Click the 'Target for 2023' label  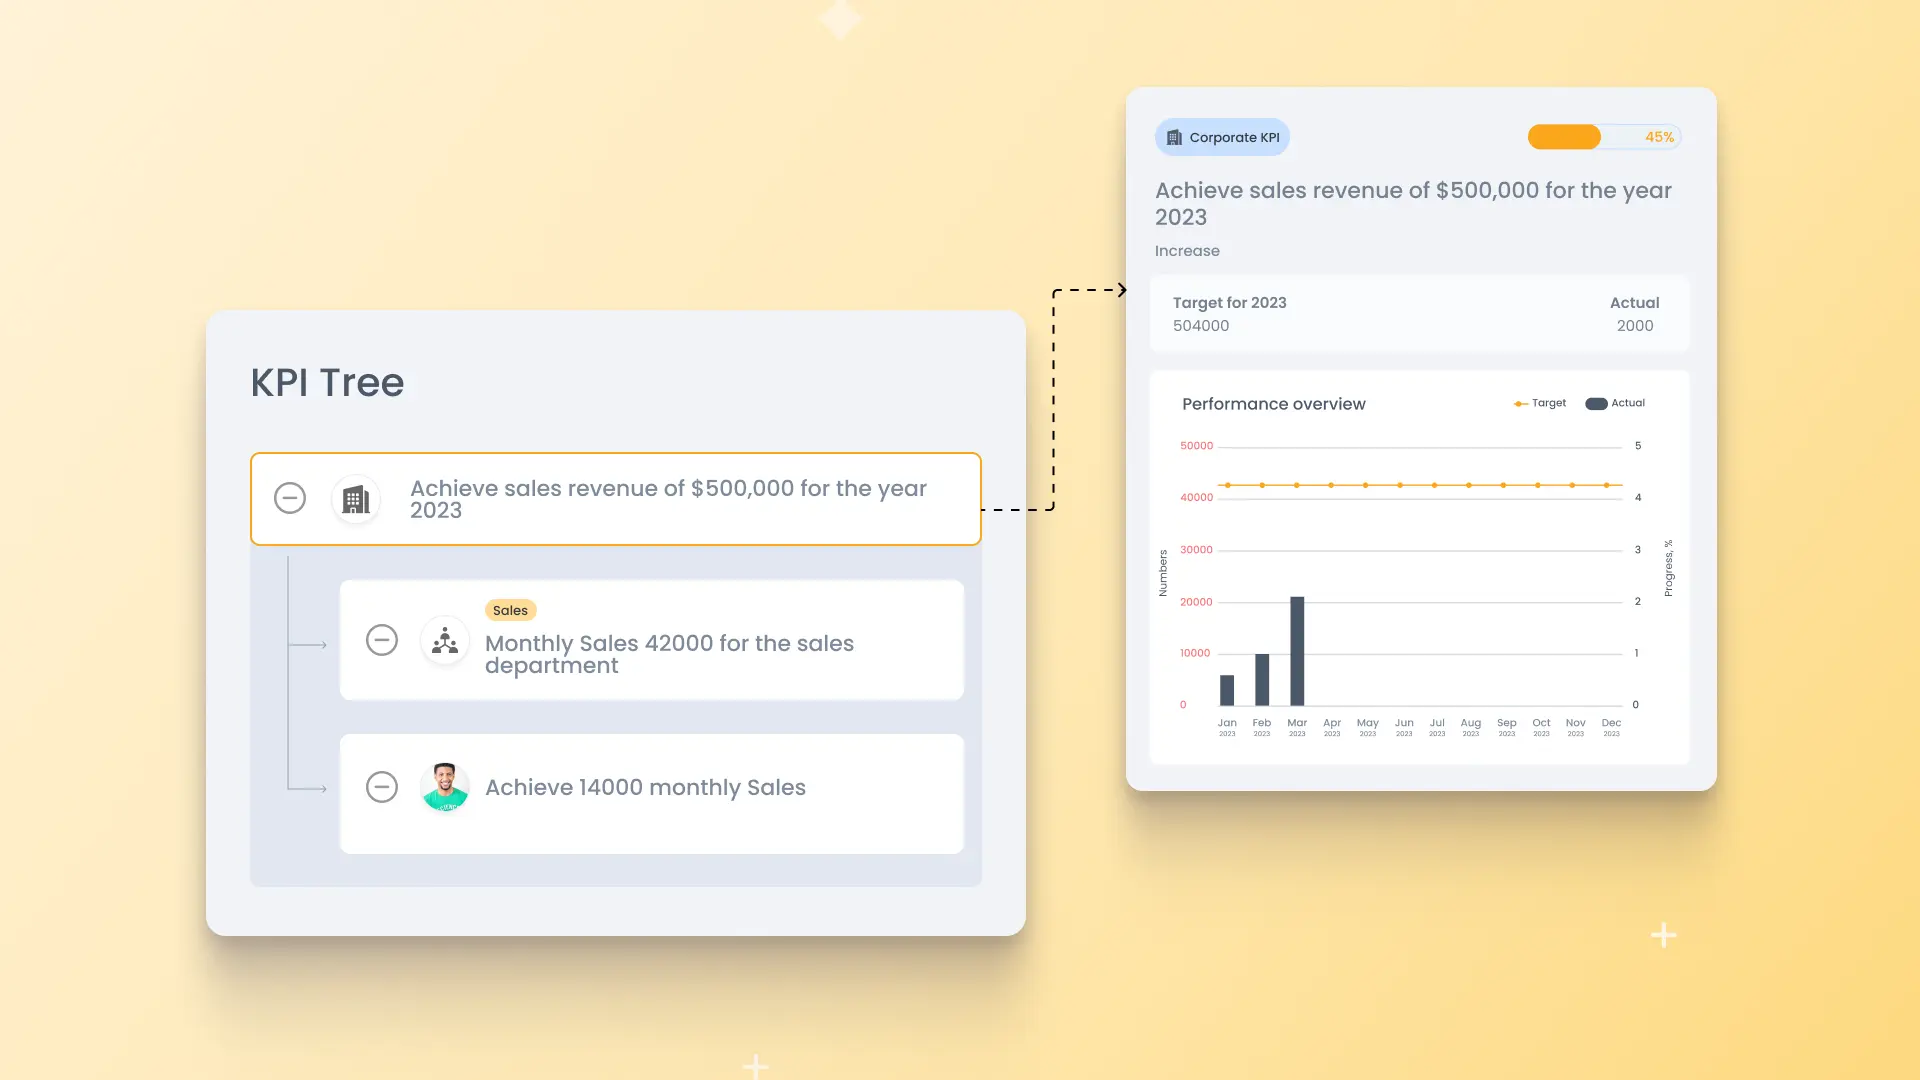1229,302
